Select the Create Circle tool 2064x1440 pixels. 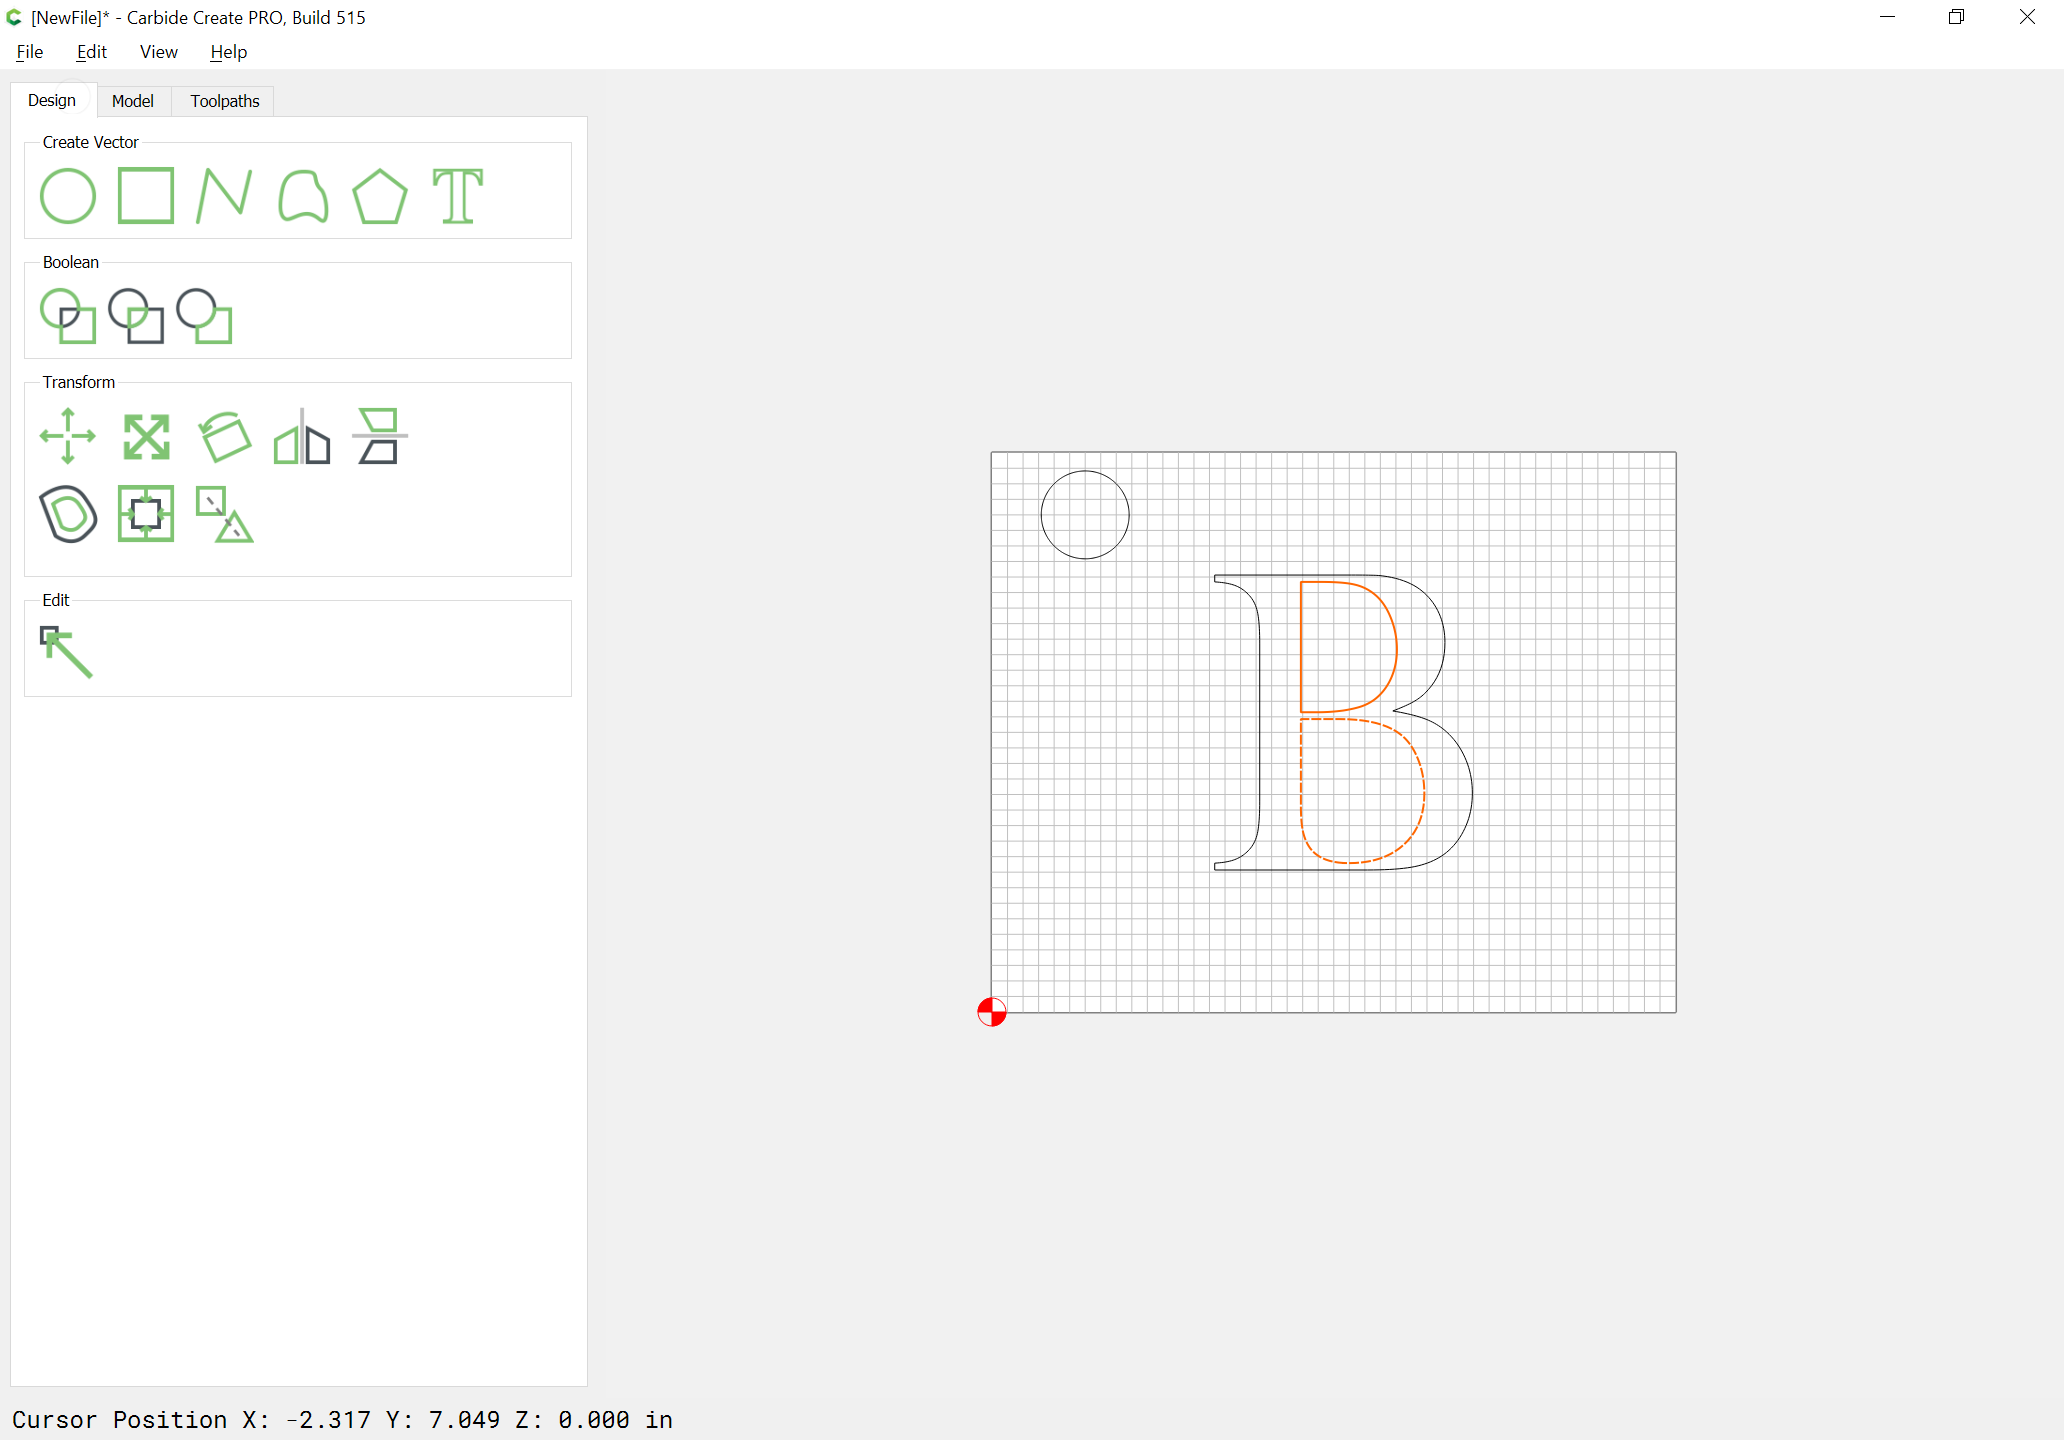[68, 196]
